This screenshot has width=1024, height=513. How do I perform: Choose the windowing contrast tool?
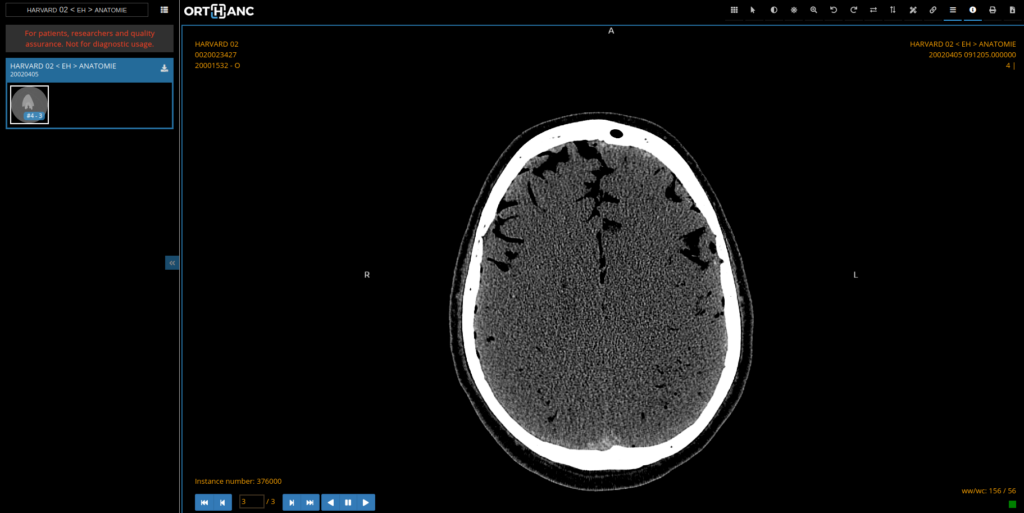coord(773,10)
